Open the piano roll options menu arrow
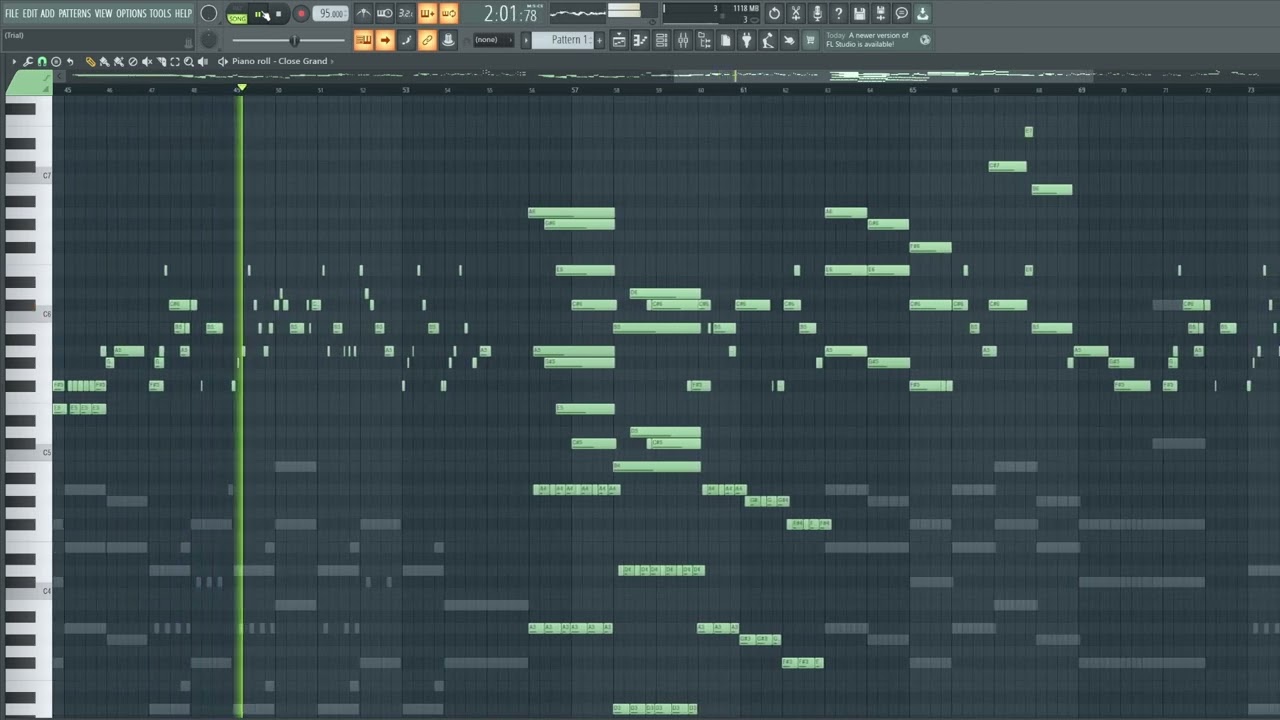 (x=14, y=62)
